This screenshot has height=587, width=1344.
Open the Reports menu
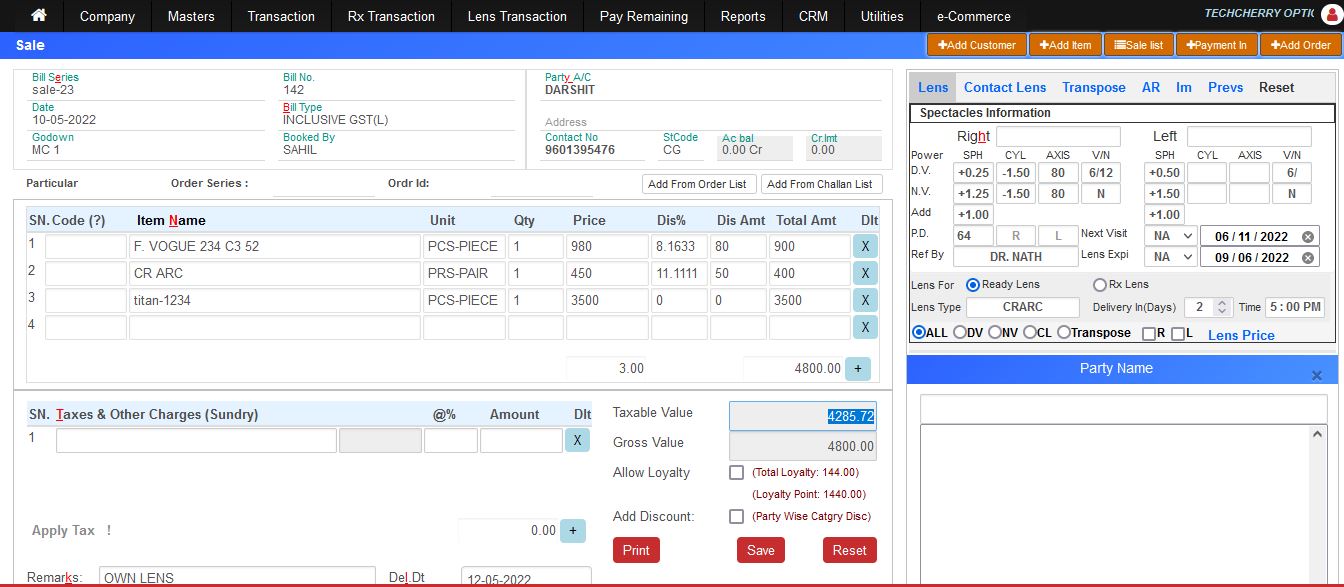742,16
